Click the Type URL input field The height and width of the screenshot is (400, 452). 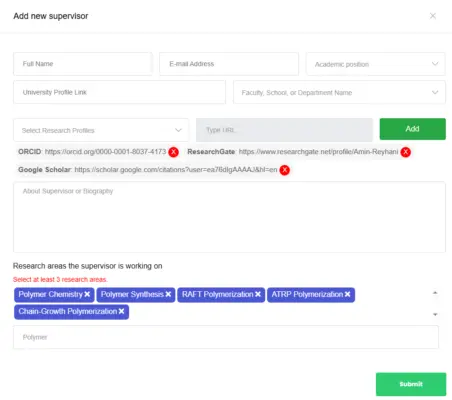coord(284,130)
